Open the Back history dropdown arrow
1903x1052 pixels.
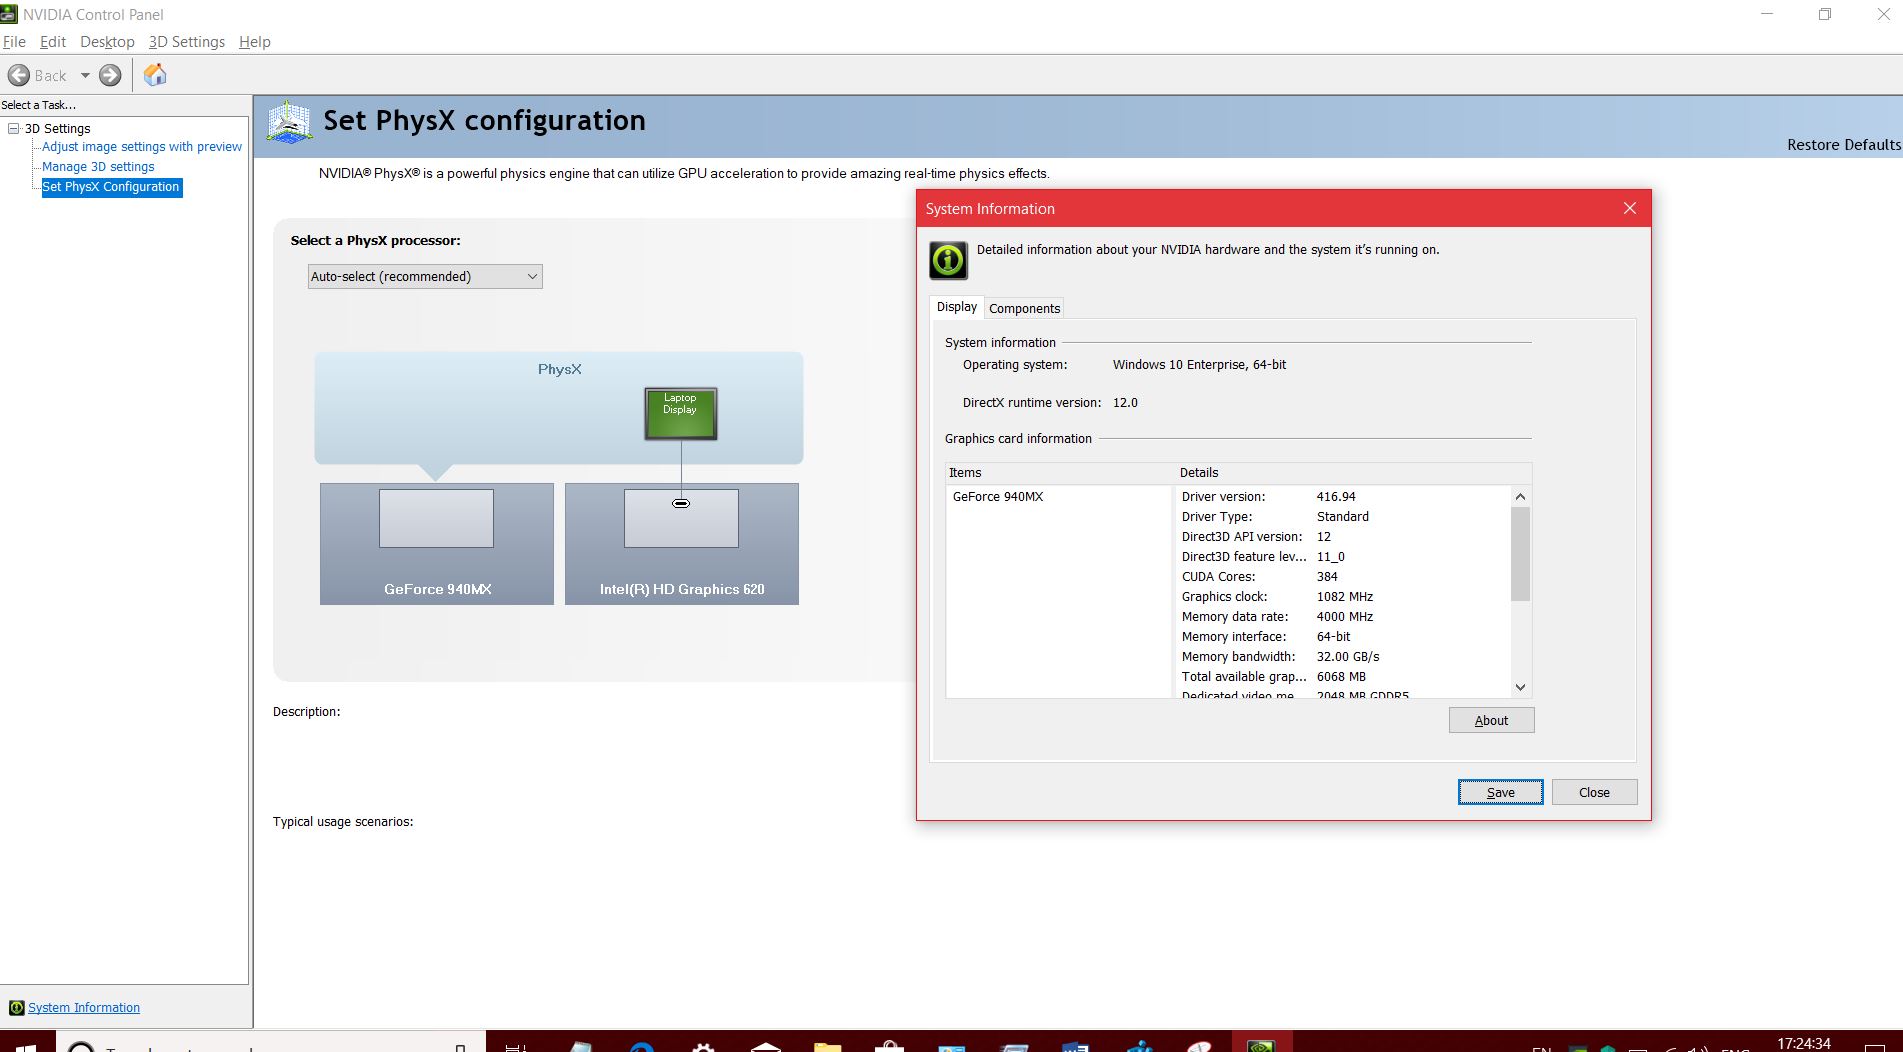pyautogui.click(x=85, y=75)
